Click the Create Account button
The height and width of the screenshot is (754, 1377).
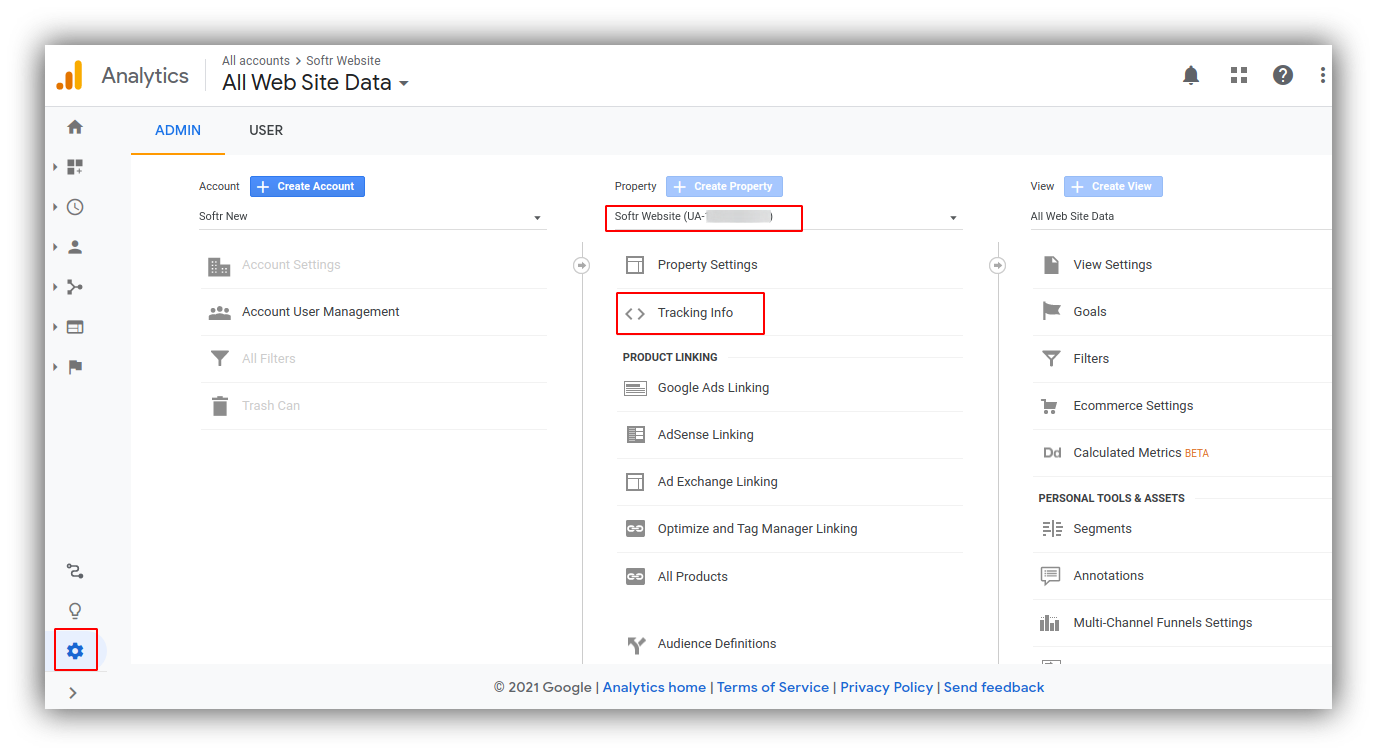(x=307, y=186)
